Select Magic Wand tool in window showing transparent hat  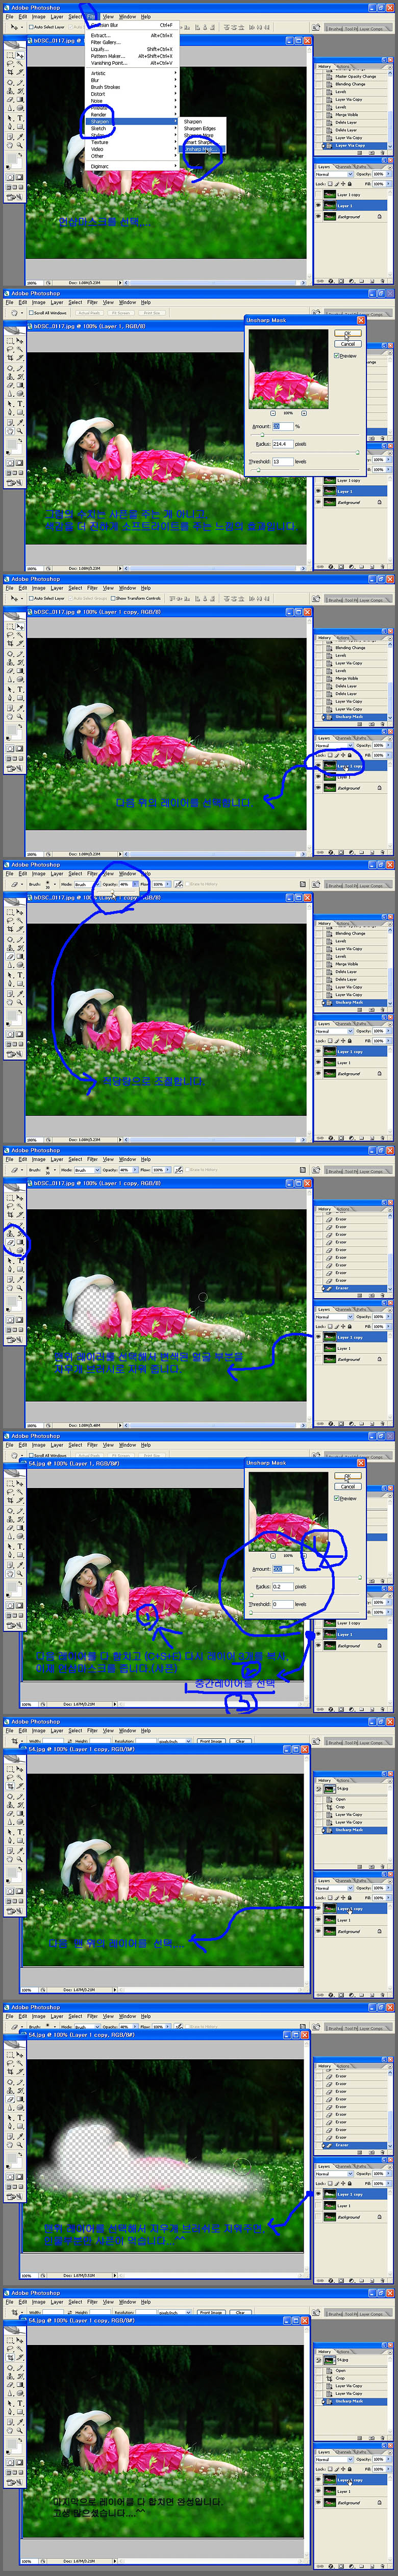[20, 1206]
